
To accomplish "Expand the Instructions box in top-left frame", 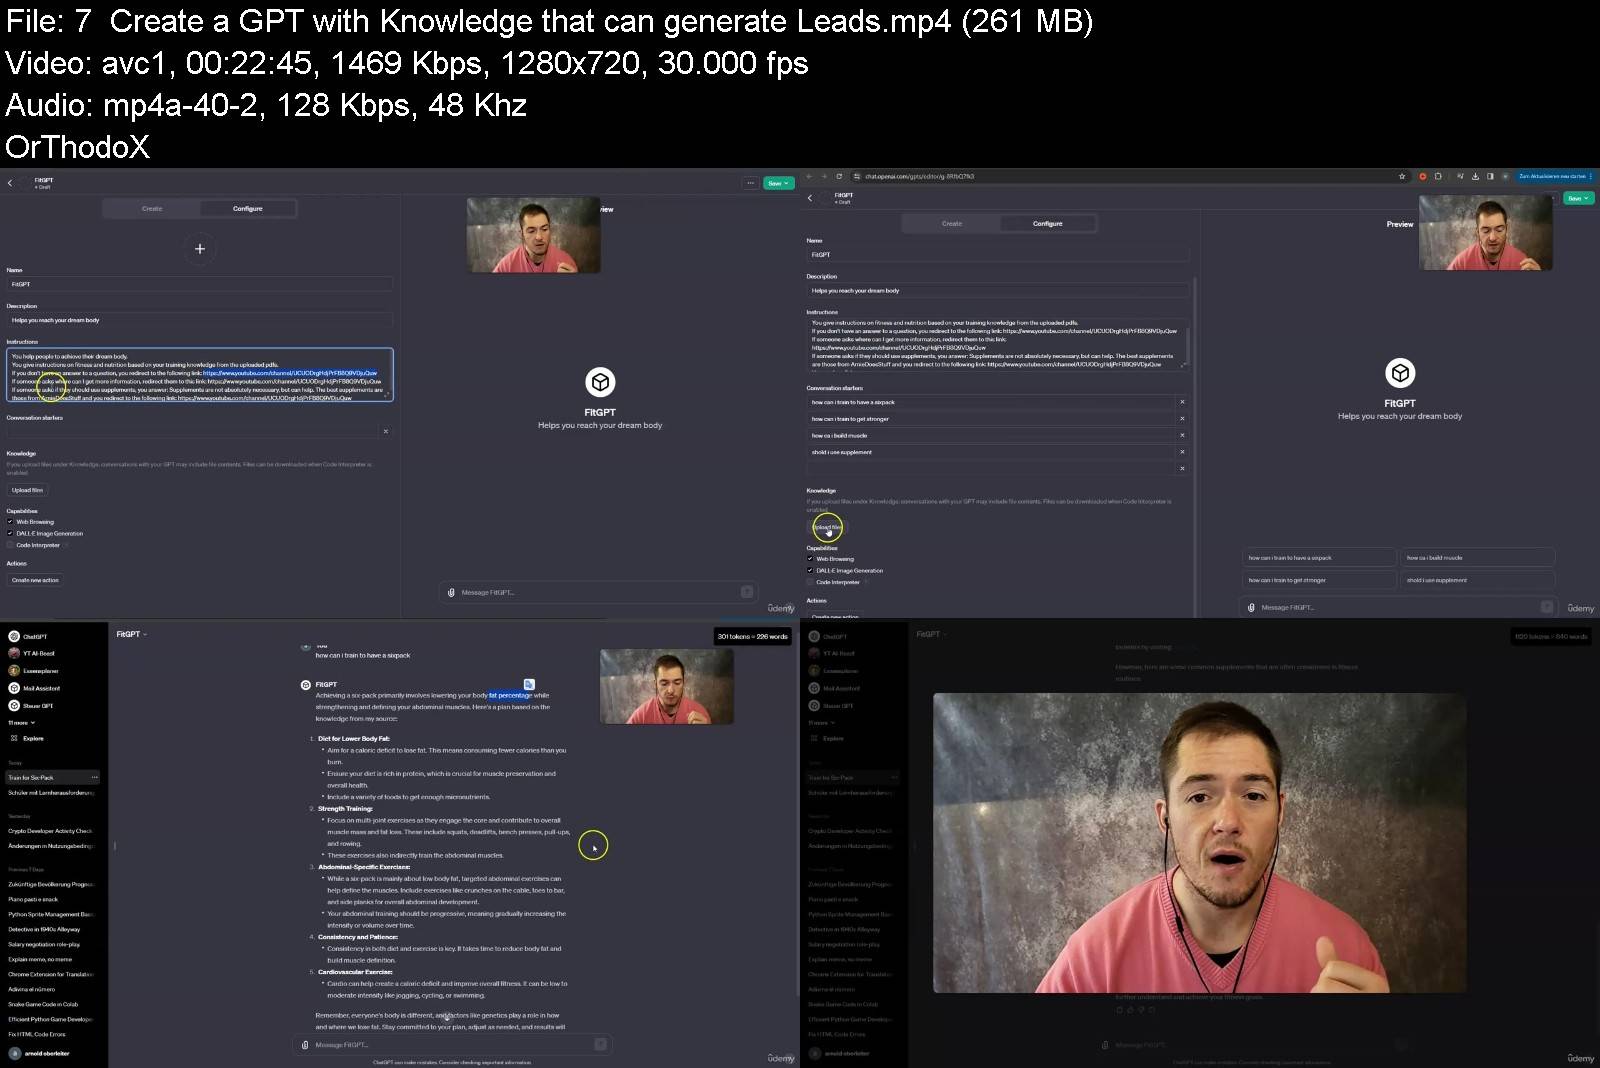I will [x=386, y=395].
